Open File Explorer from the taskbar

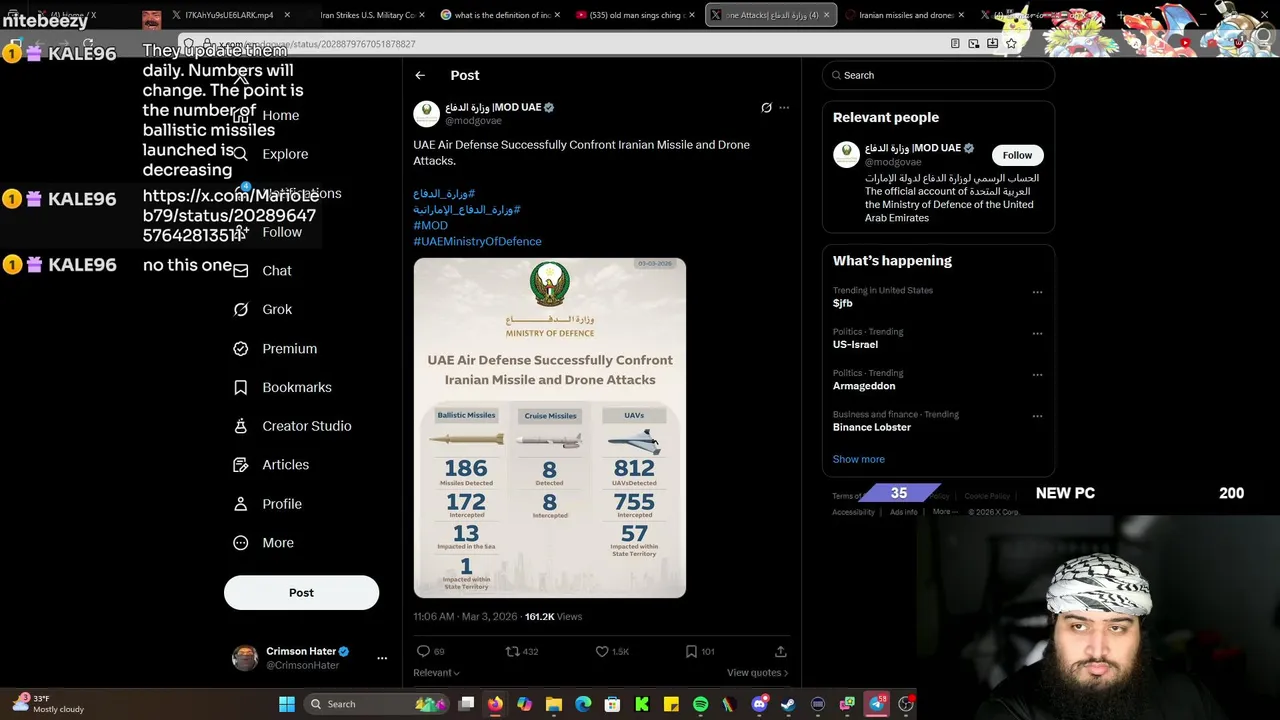[x=554, y=704]
